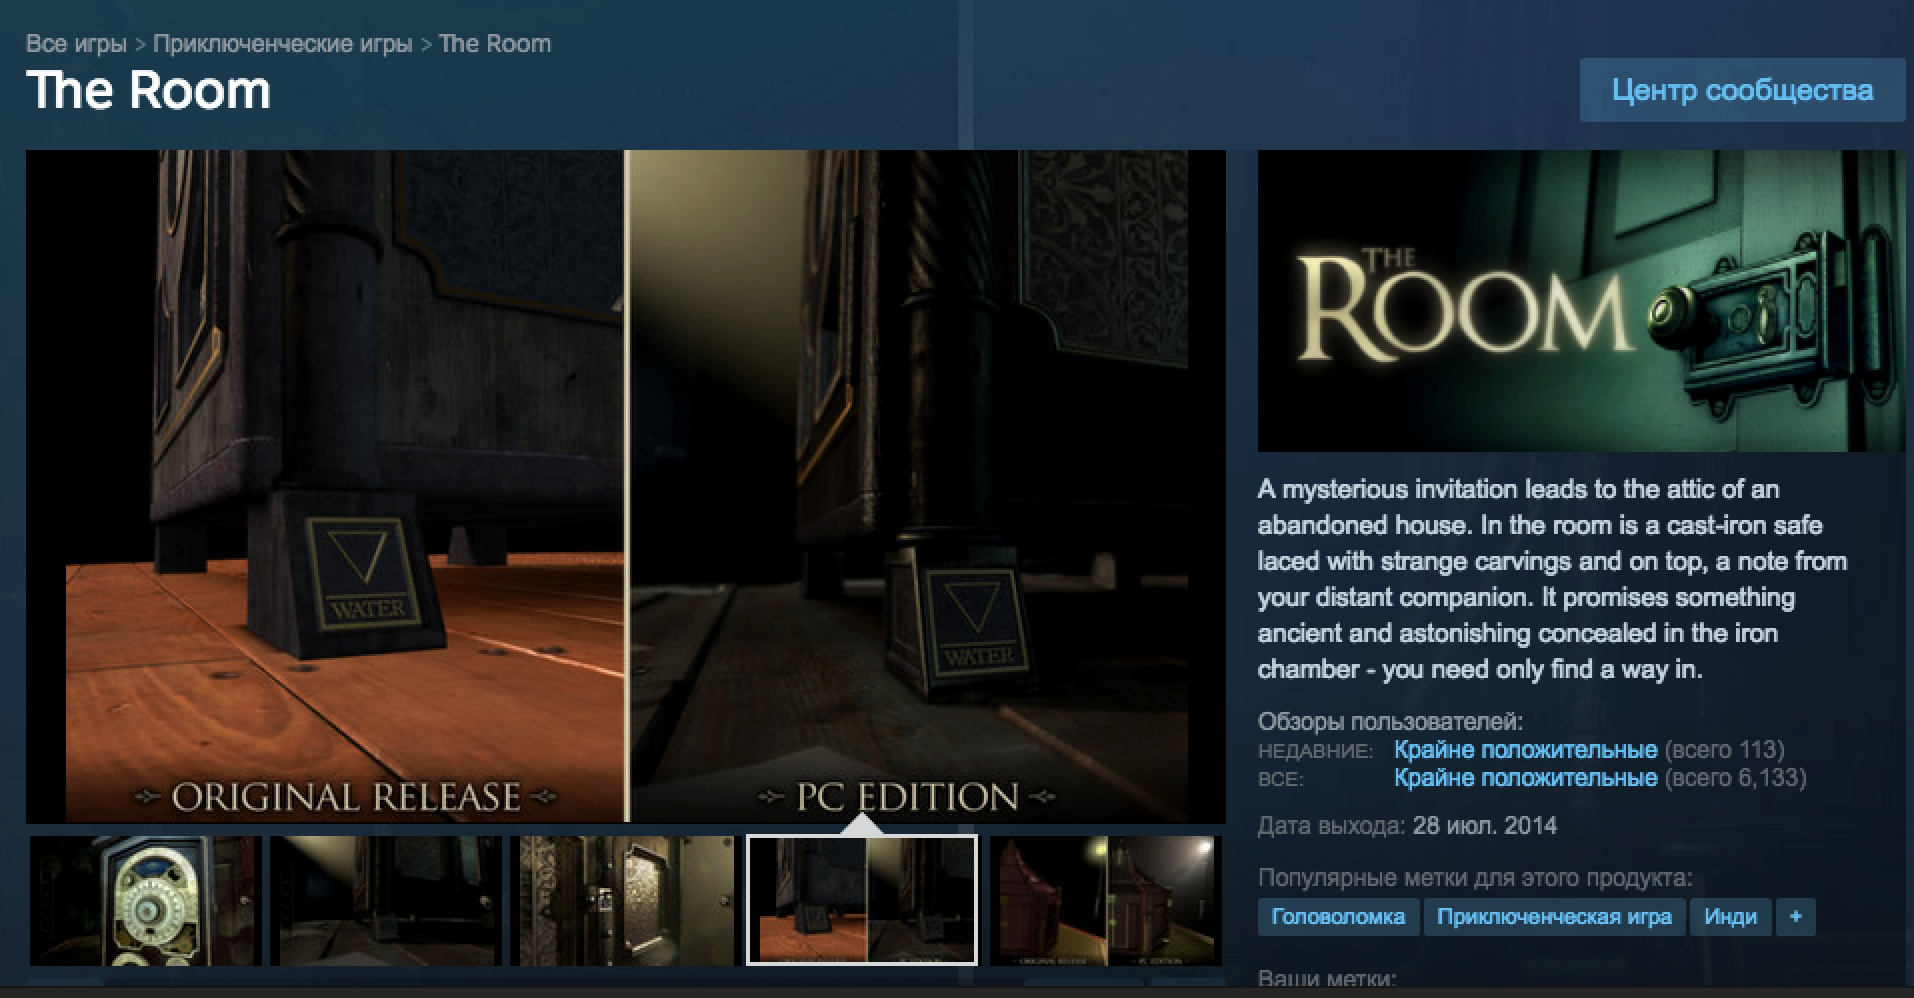Image resolution: width=1914 pixels, height=998 pixels.
Task: Go to 'Приключенческие игры' breadcrumb category
Action: (x=283, y=44)
